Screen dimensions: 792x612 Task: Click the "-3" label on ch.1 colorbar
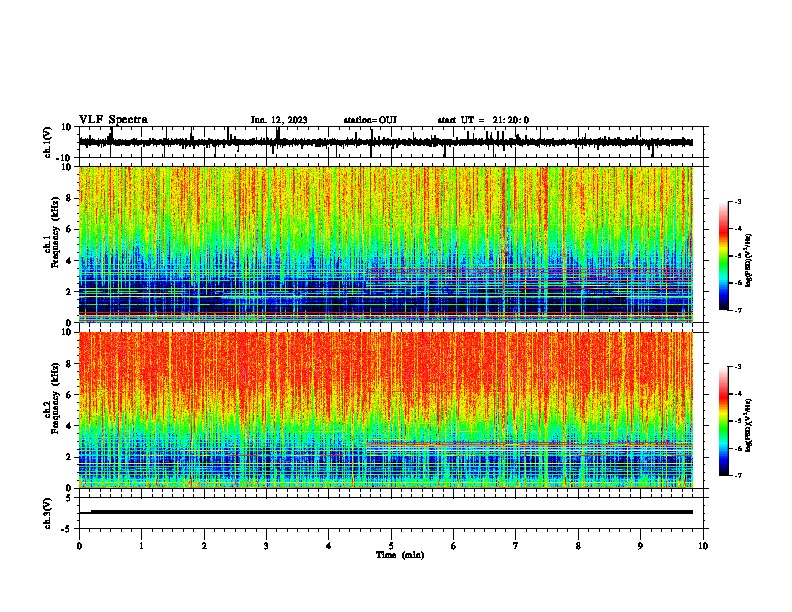pyautogui.click(x=737, y=202)
